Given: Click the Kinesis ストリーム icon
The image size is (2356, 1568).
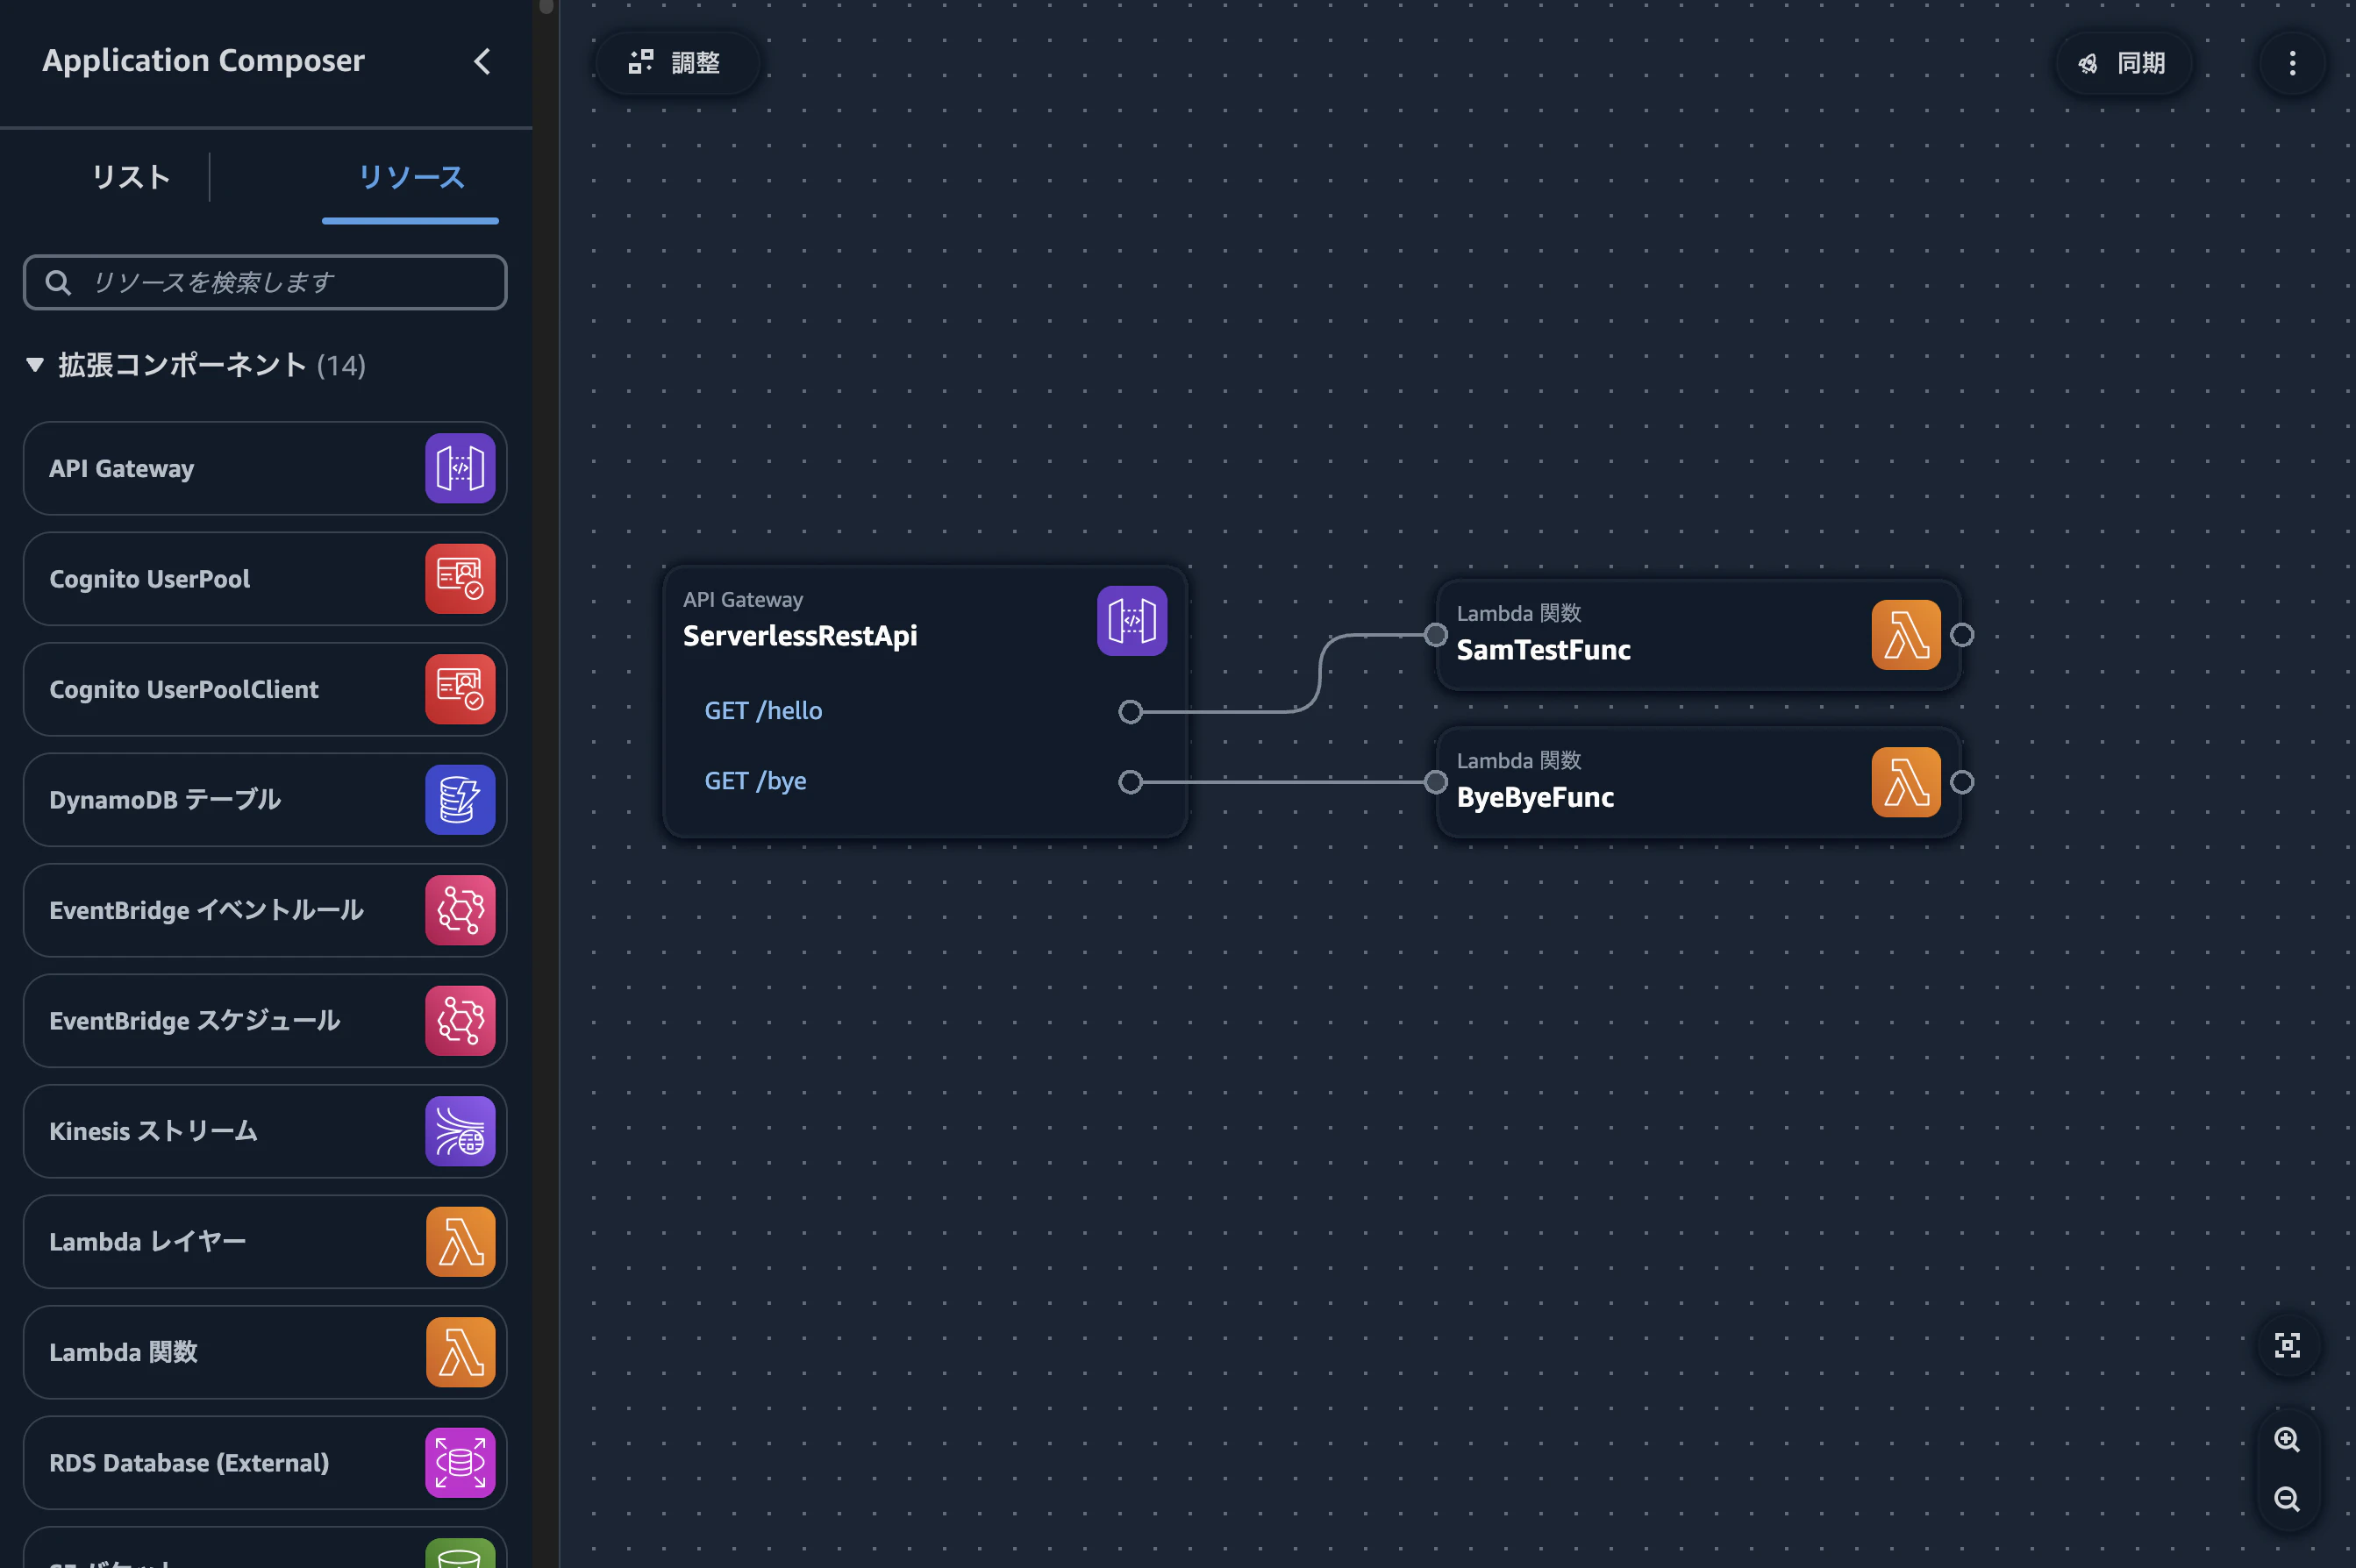Looking at the screenshot, I should pyautogui.click(x=460, y=1131).
